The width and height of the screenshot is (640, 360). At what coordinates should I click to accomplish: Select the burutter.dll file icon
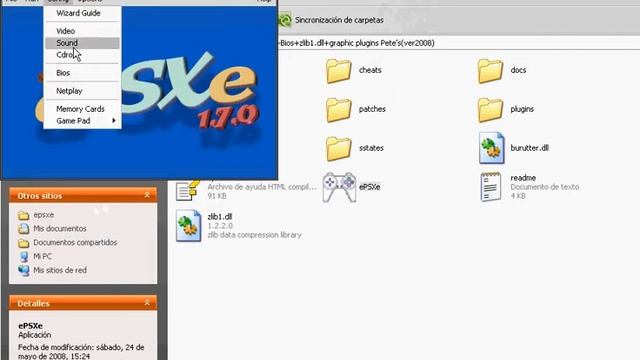[491, 148]
